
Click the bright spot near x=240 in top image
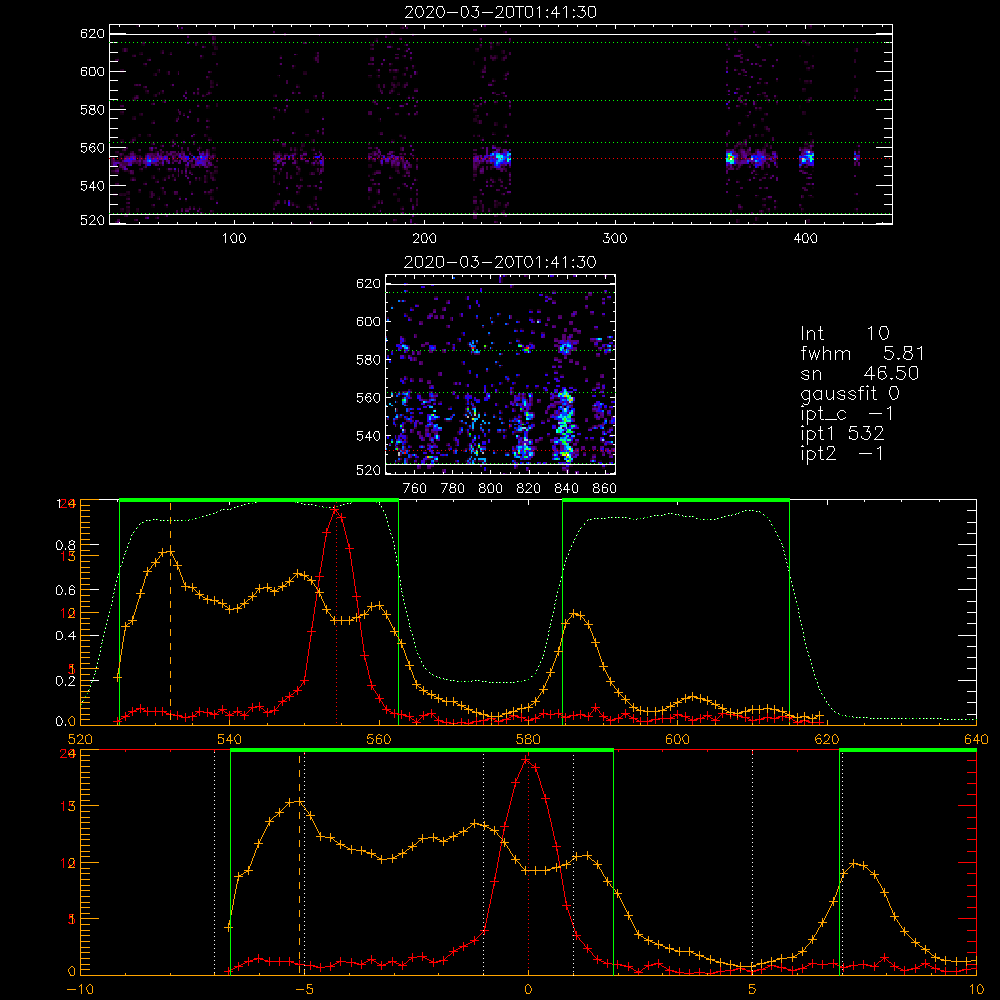(501, 158)
